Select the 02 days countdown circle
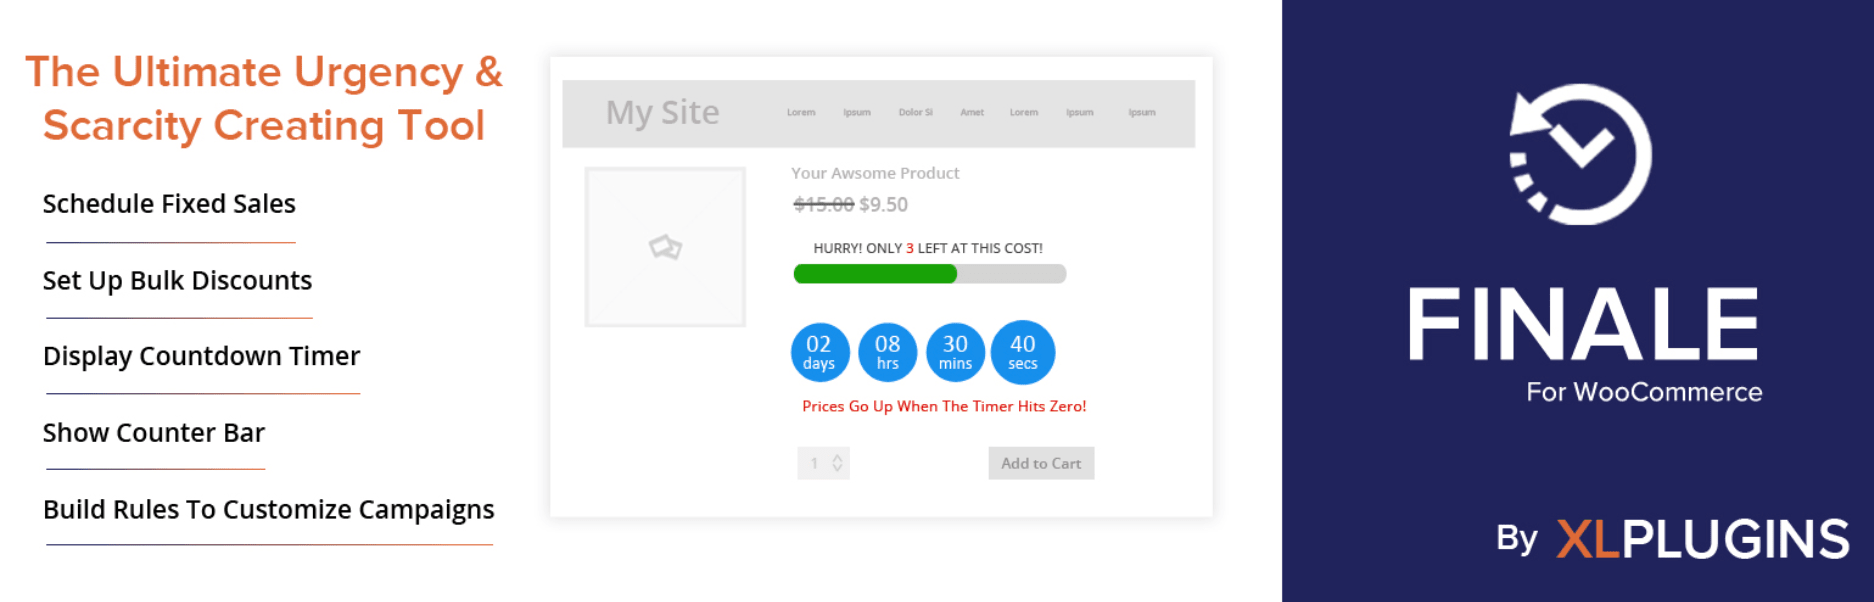Screen dimensions: 1874x602 819,352
